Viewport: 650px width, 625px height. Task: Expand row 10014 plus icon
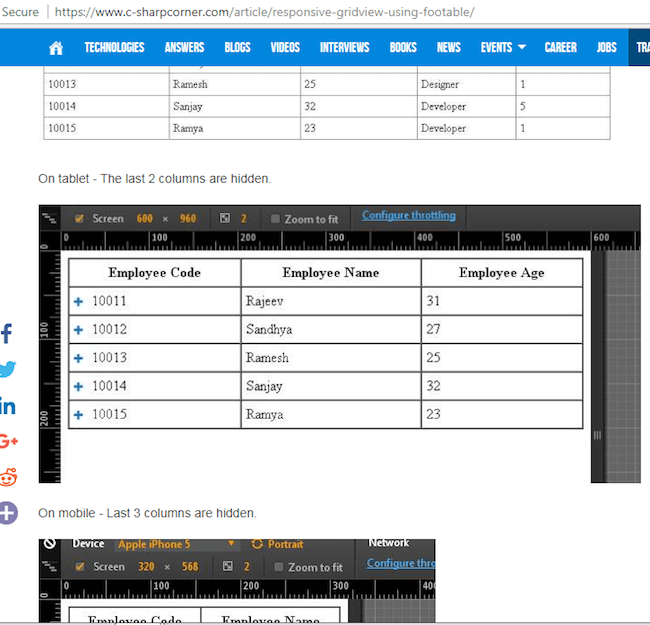(x=78, y=387)
